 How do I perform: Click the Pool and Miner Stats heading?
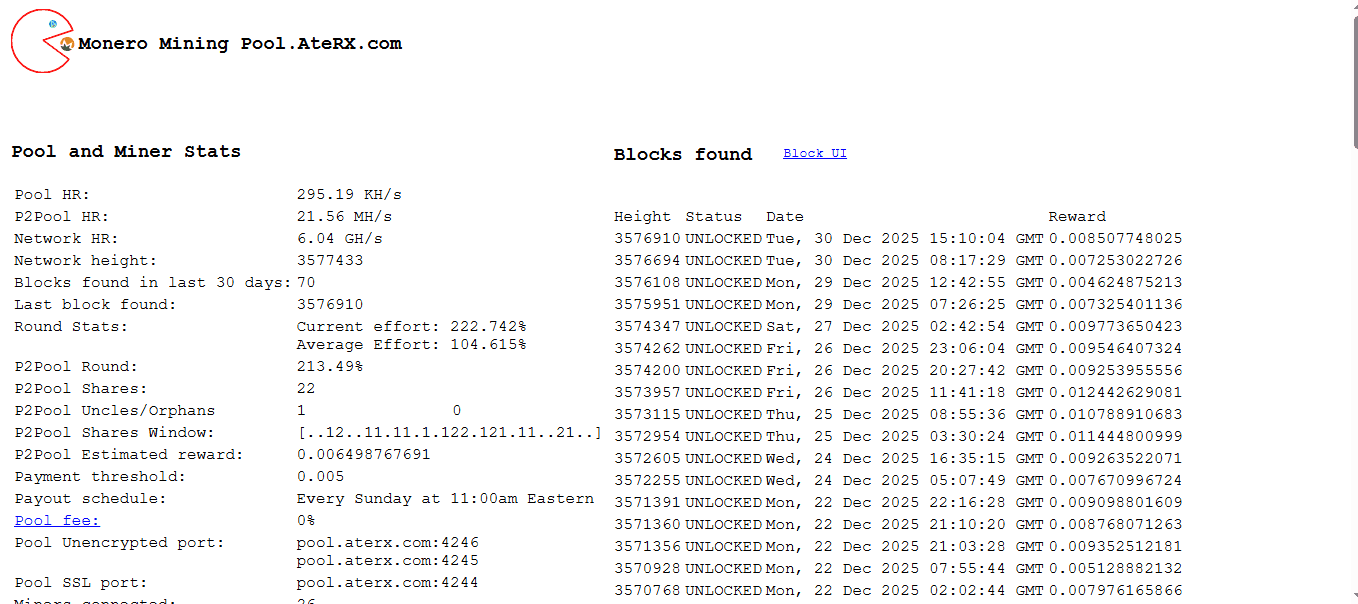[126, 152]
